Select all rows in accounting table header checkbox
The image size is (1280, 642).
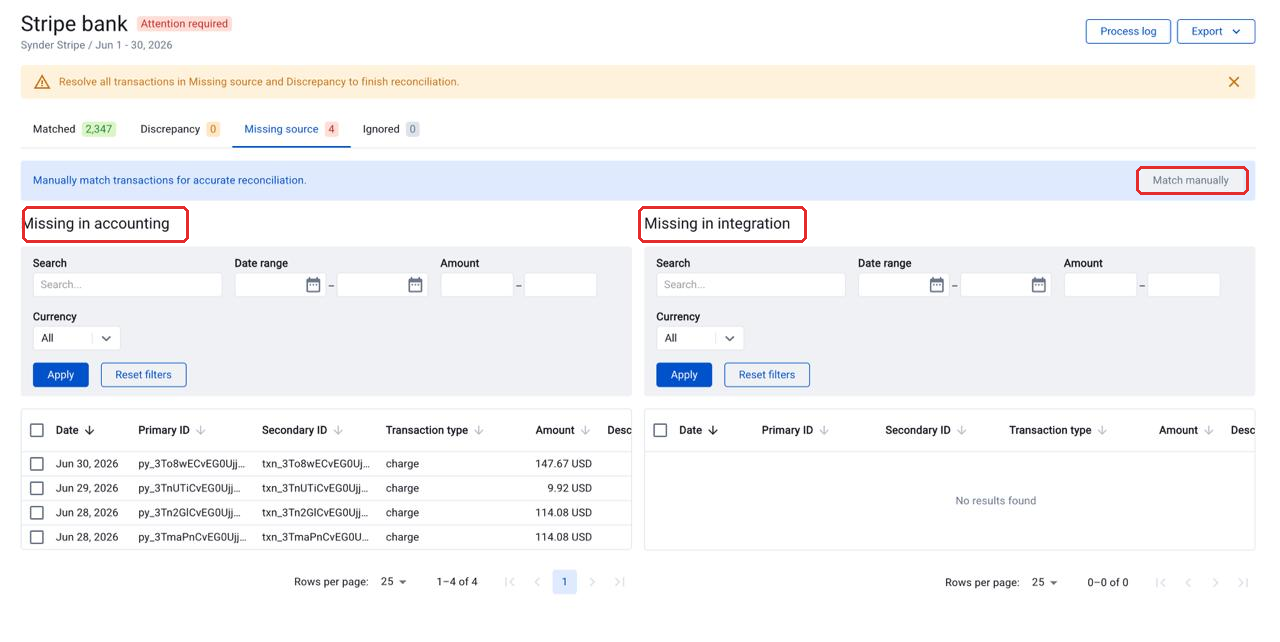(x=37, y=430)
